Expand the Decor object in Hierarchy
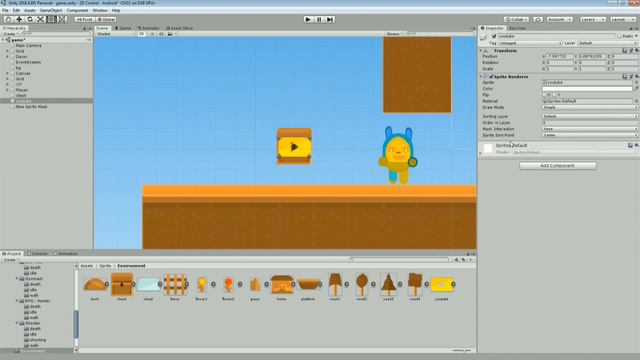The image size is (640, 360). 7,57
